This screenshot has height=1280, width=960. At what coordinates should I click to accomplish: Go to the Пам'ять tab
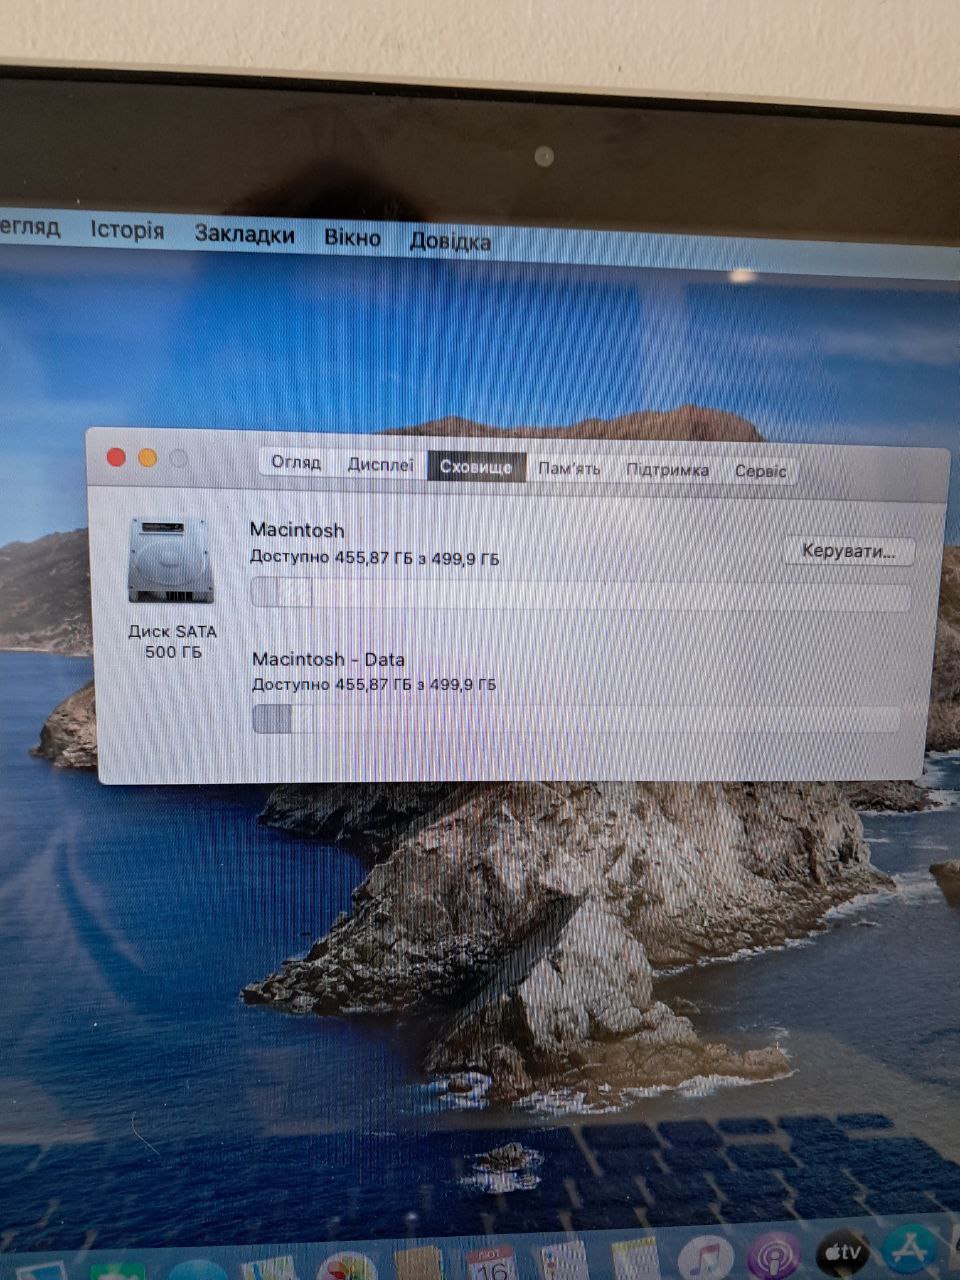pyautogui.click(x=569, y=468)
